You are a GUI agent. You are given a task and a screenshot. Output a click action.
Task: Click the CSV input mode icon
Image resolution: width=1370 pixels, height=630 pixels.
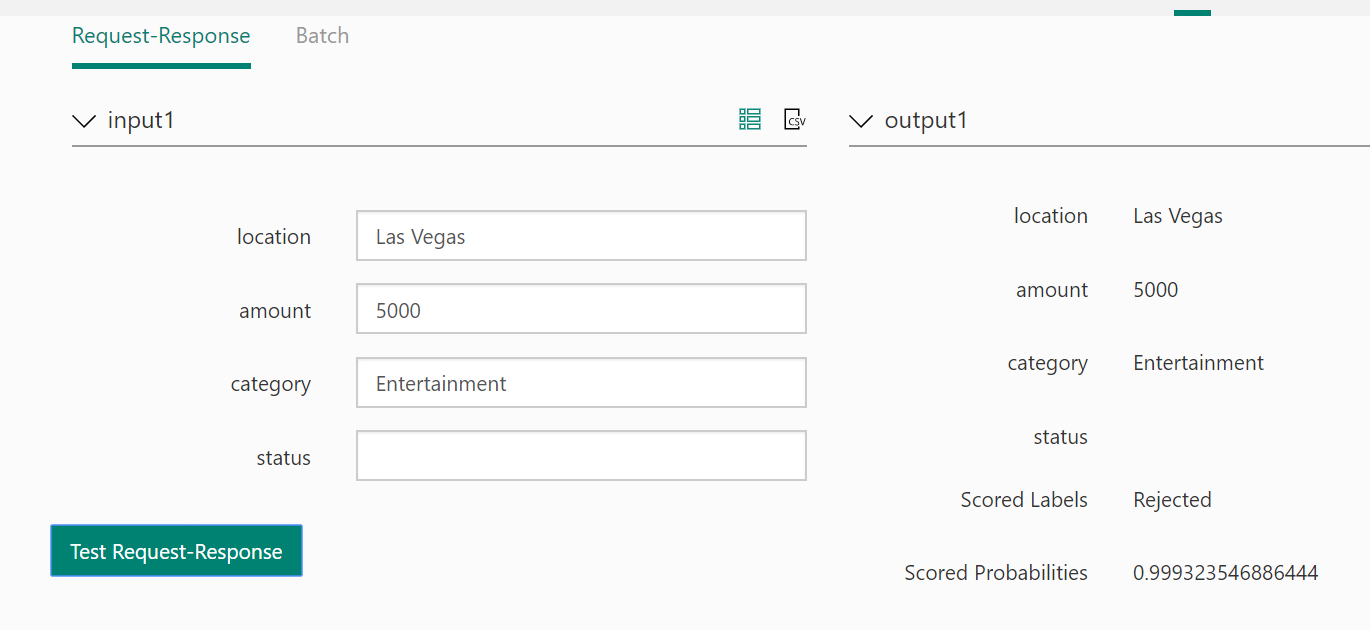click(x=794, y=120)
